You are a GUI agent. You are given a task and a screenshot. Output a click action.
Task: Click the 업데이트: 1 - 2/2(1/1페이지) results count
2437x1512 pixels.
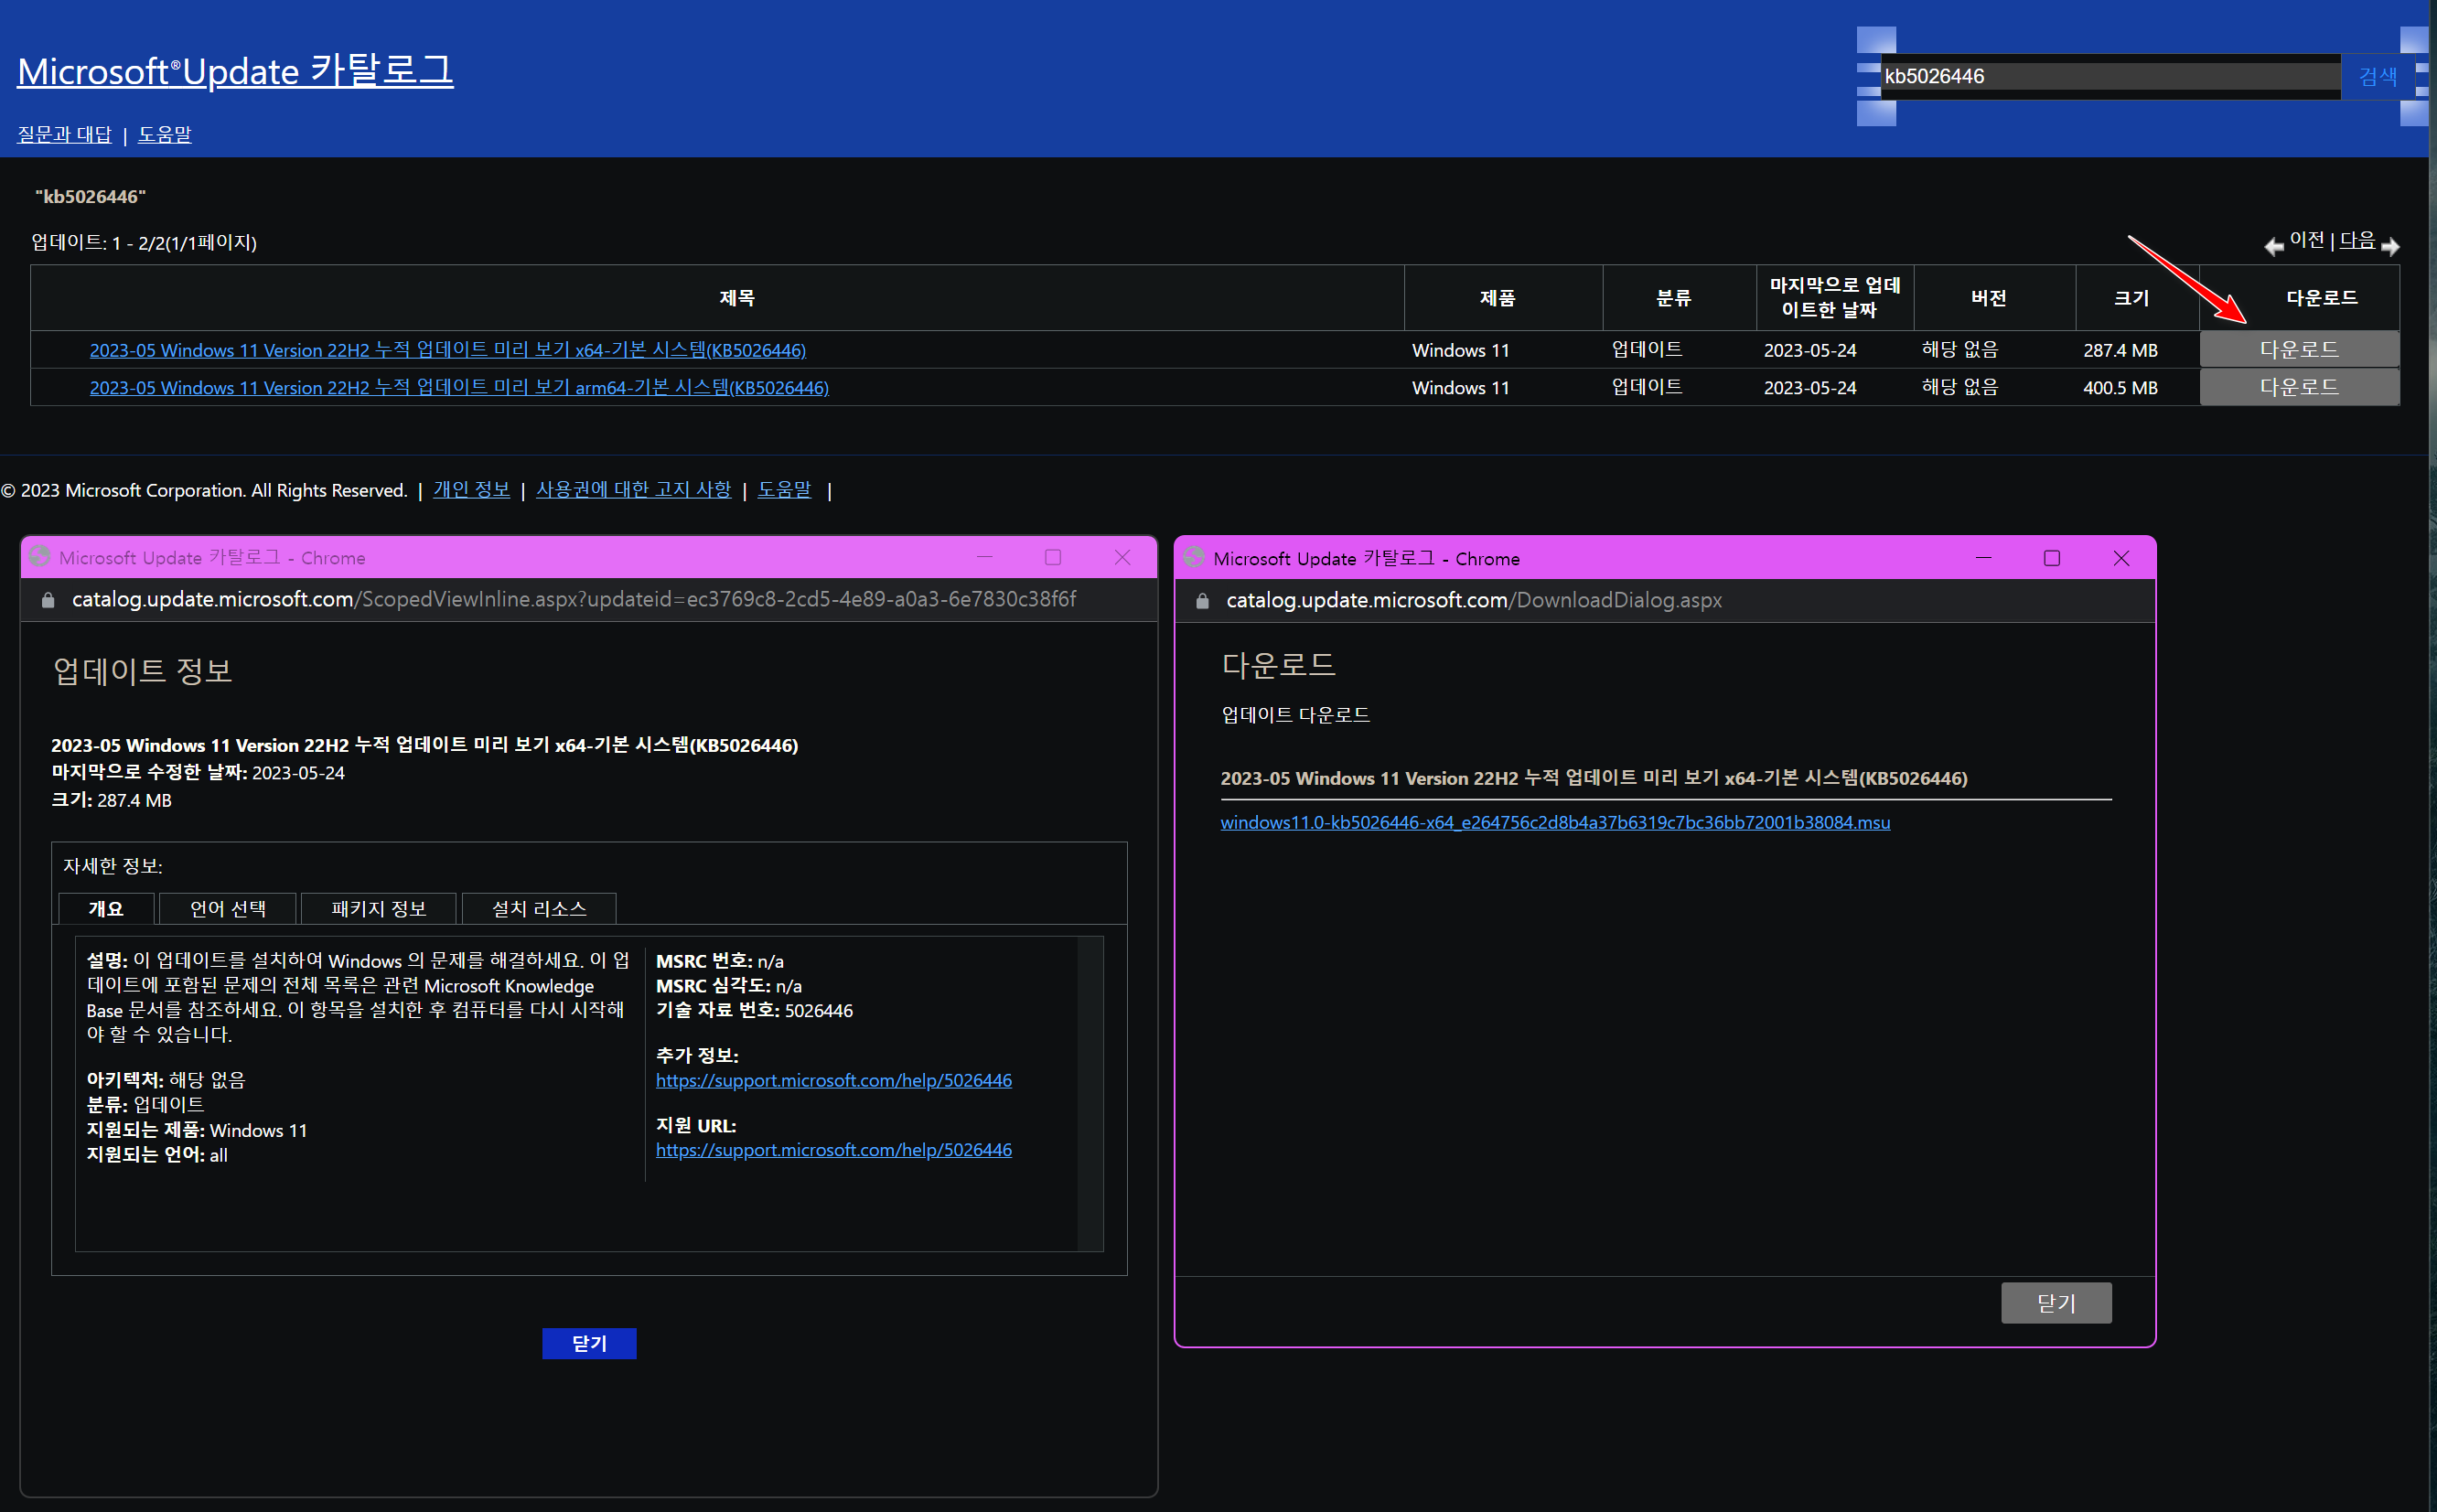(144, 242)
